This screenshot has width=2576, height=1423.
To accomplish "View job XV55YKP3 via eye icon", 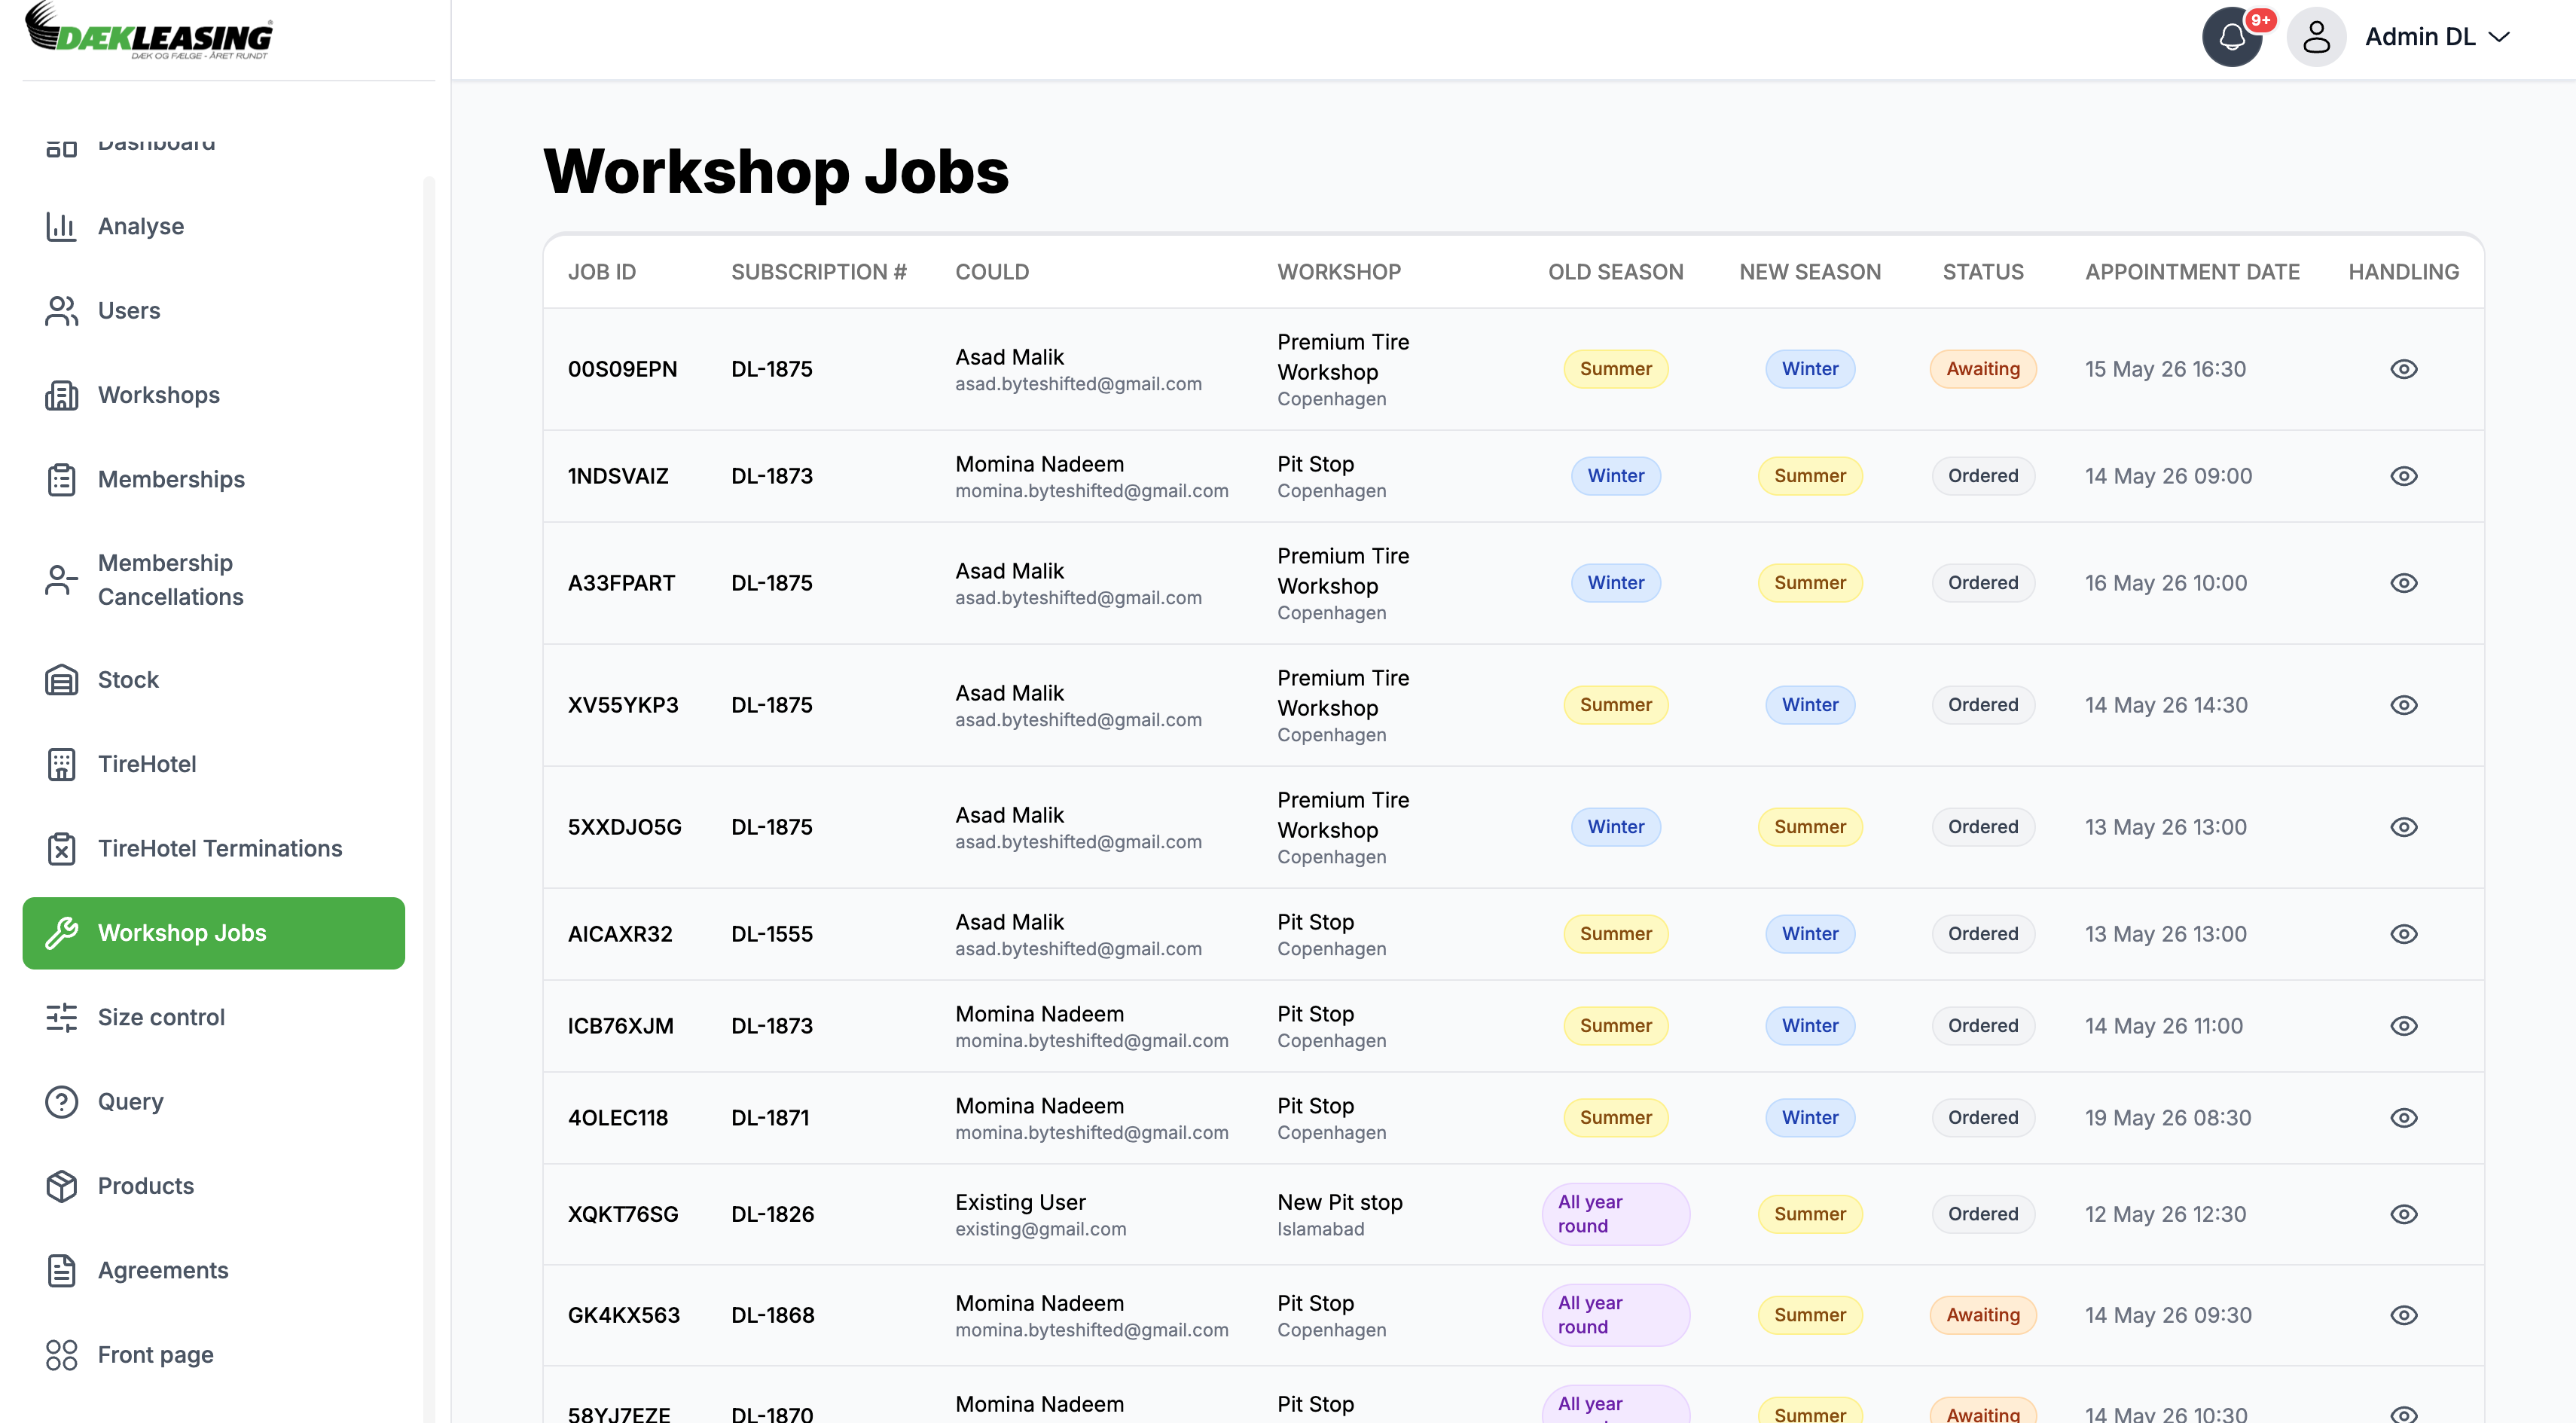I will click(x=2403, y=705).
